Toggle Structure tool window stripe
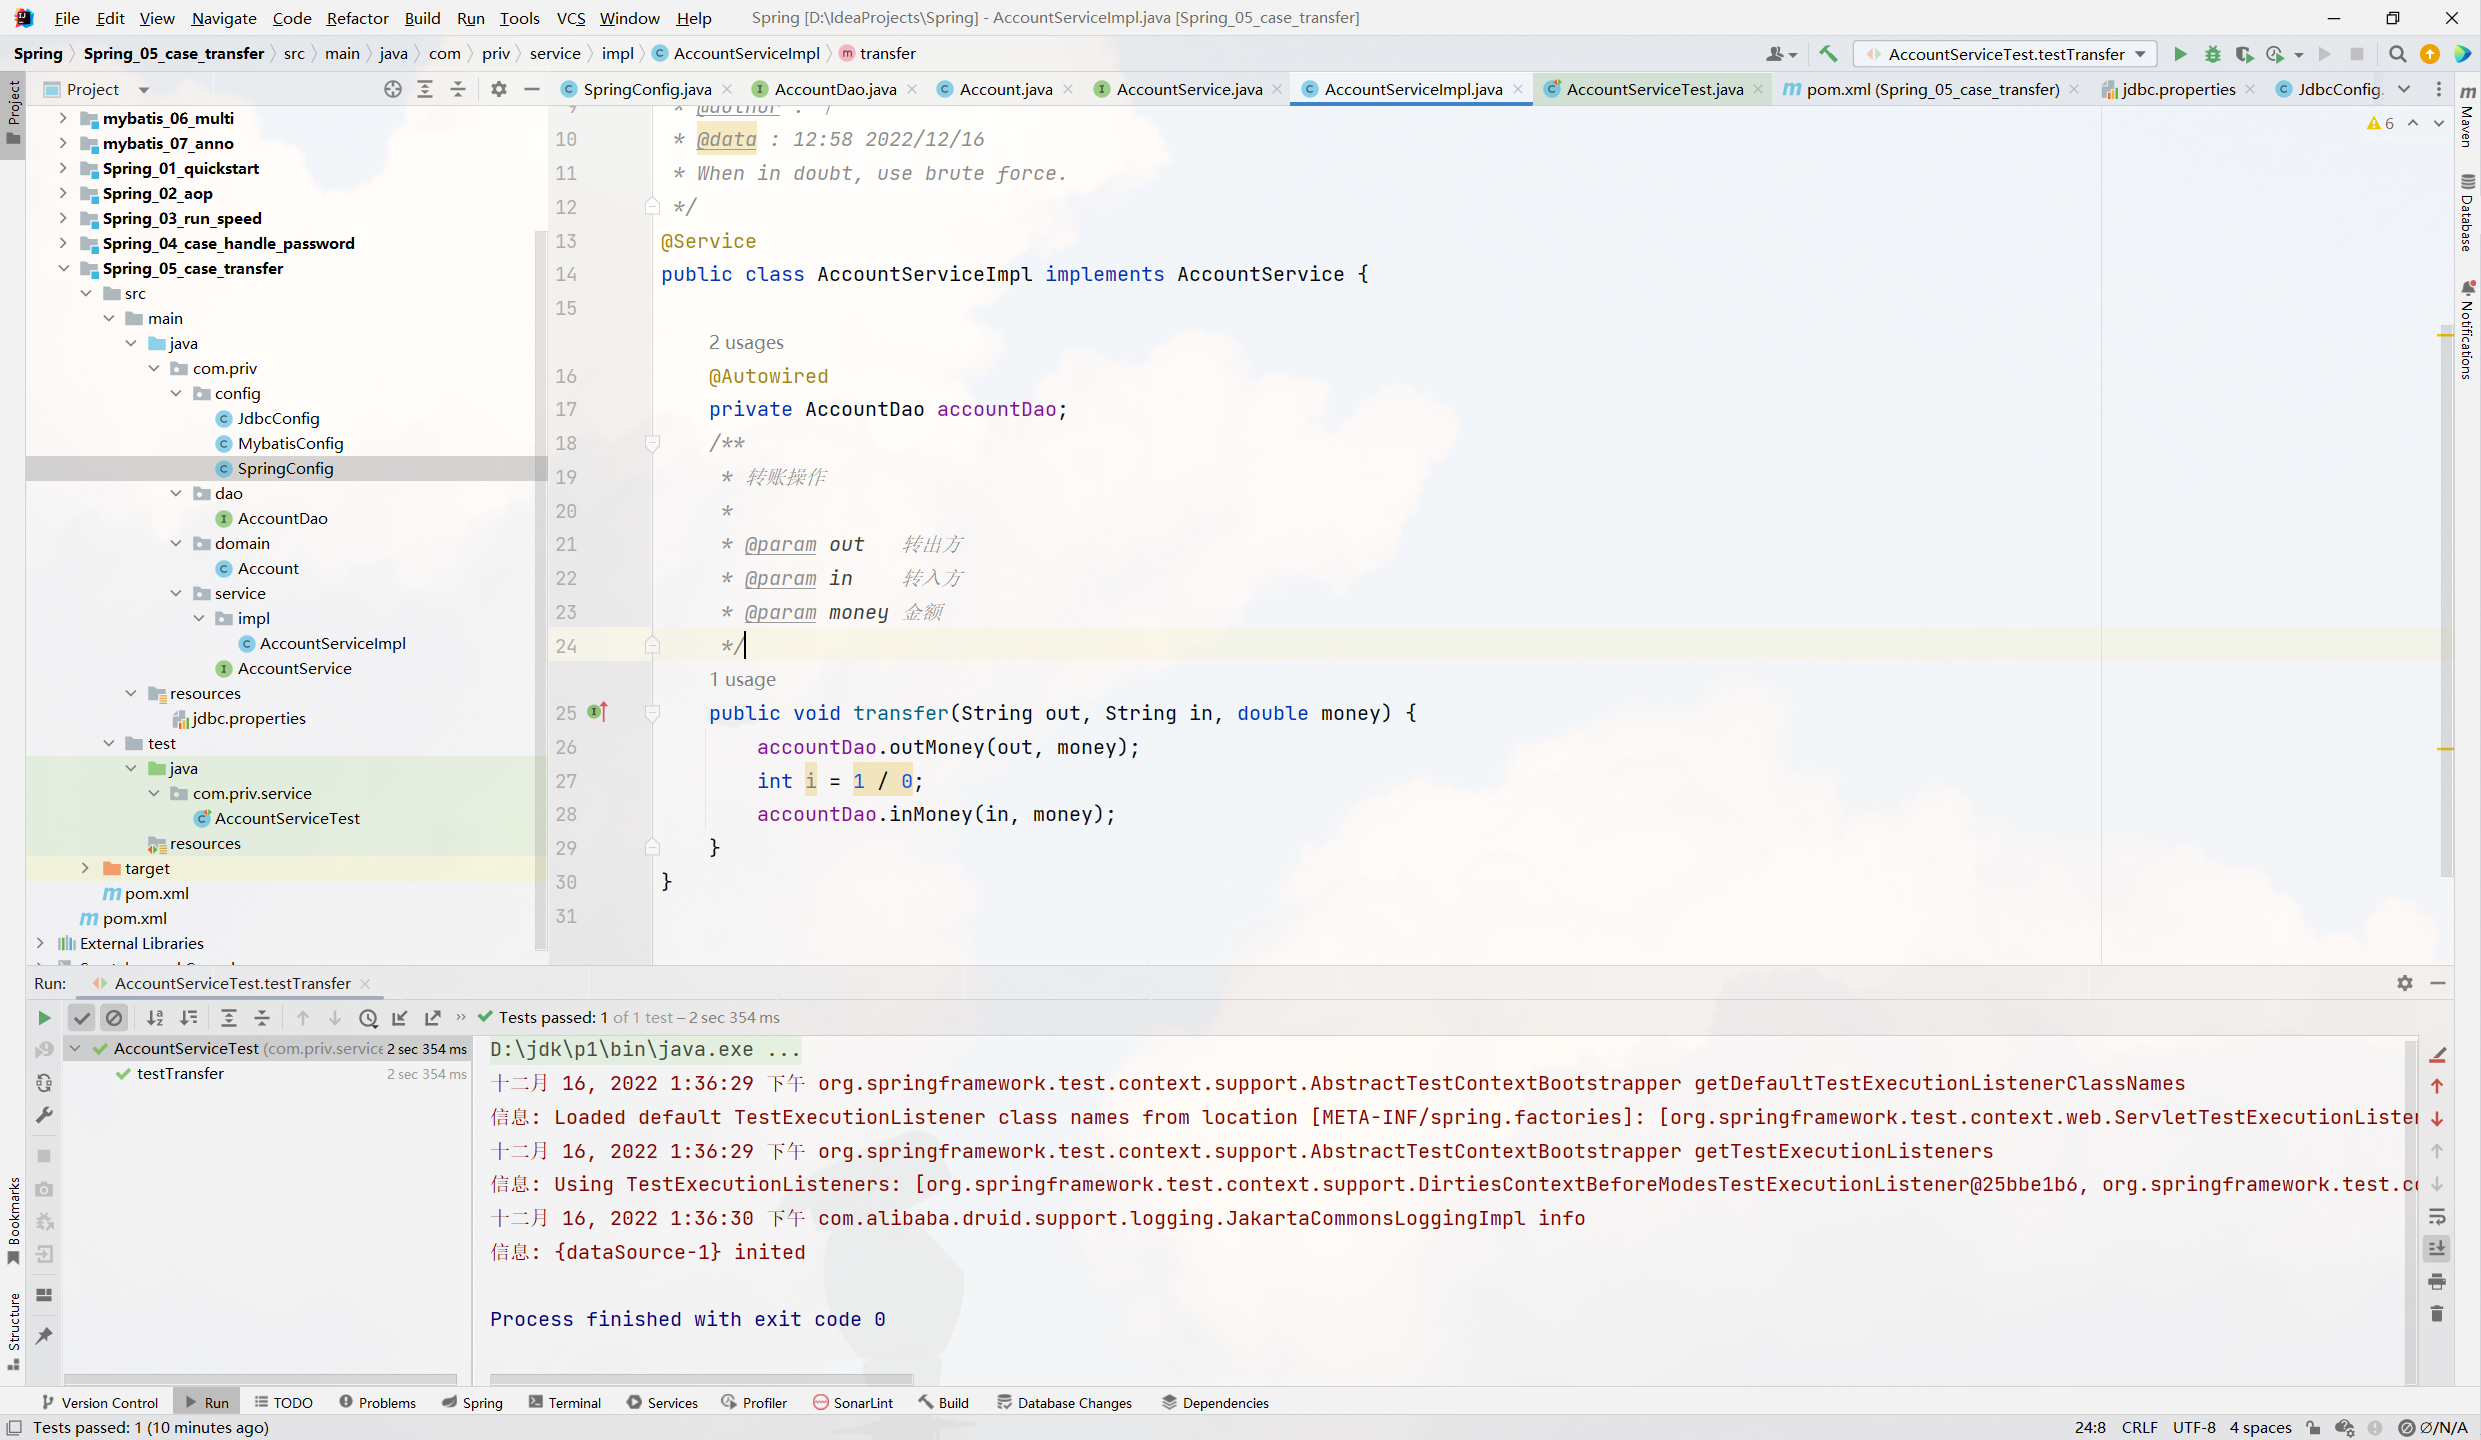Viewport: 2481px width, 1440px height. [14, 1330]
